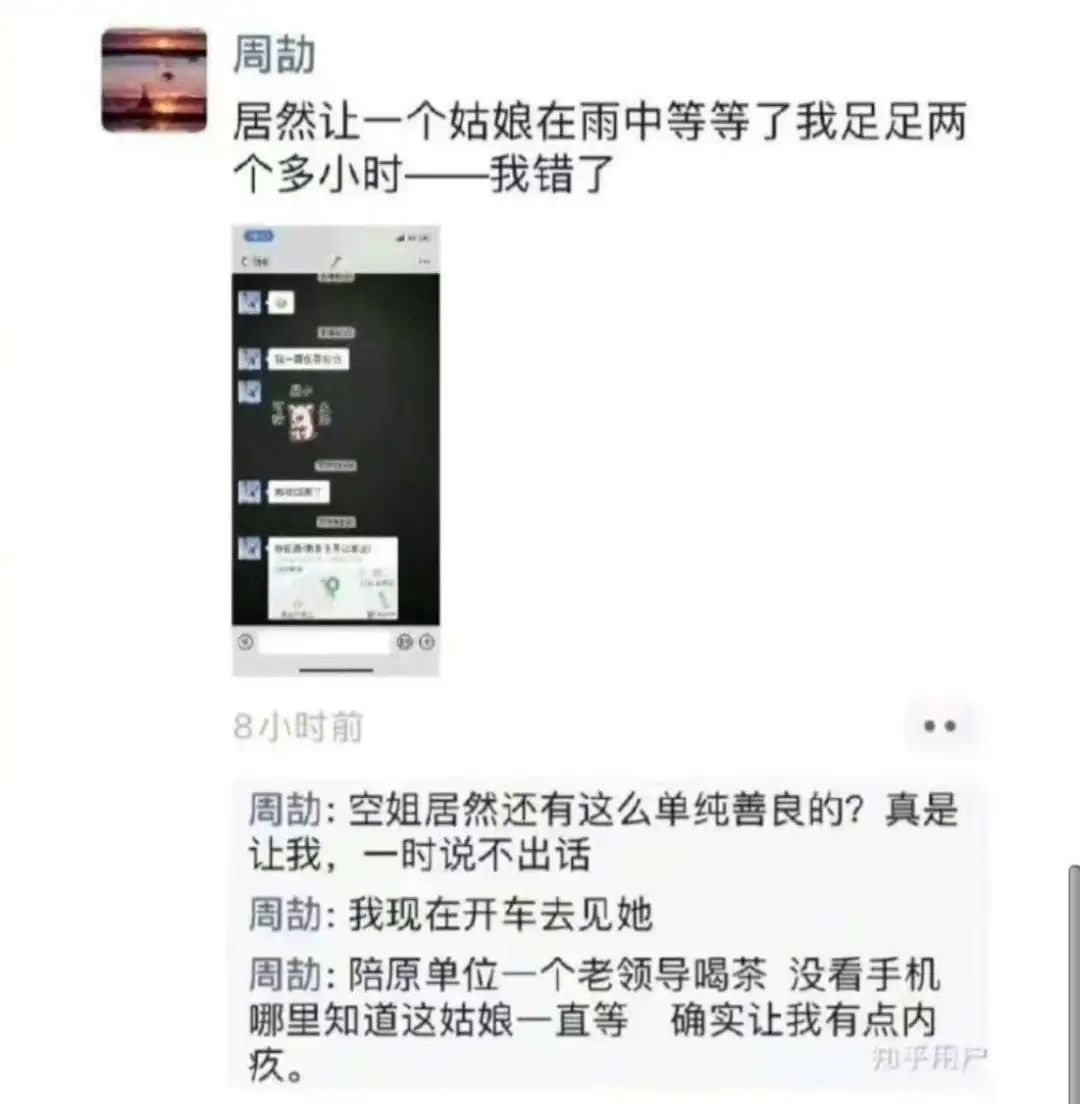Tap 周劼 name in the 老领导喝茶 comment
The image size is (1080, 1104).
[x=286, y=974]
